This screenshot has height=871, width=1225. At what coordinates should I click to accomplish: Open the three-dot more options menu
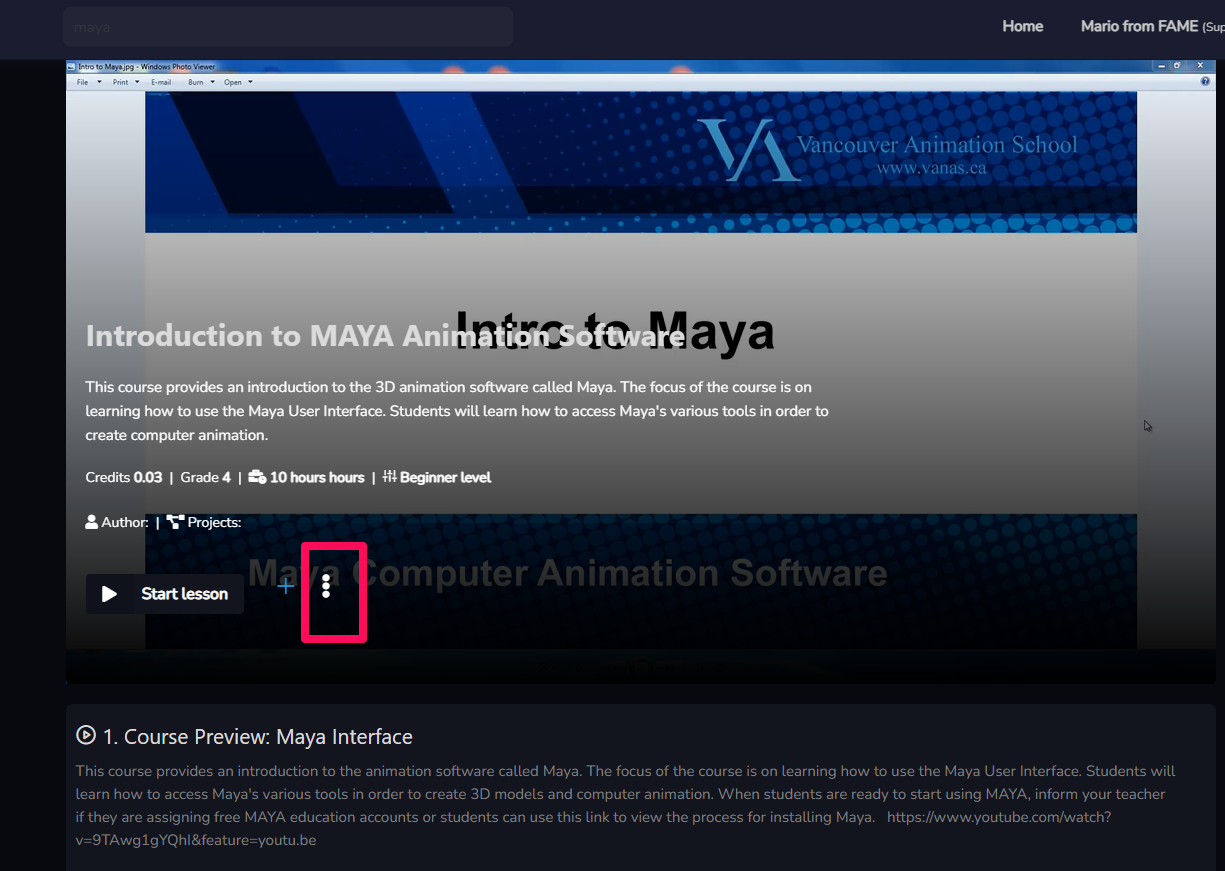[x=326, y=587]
